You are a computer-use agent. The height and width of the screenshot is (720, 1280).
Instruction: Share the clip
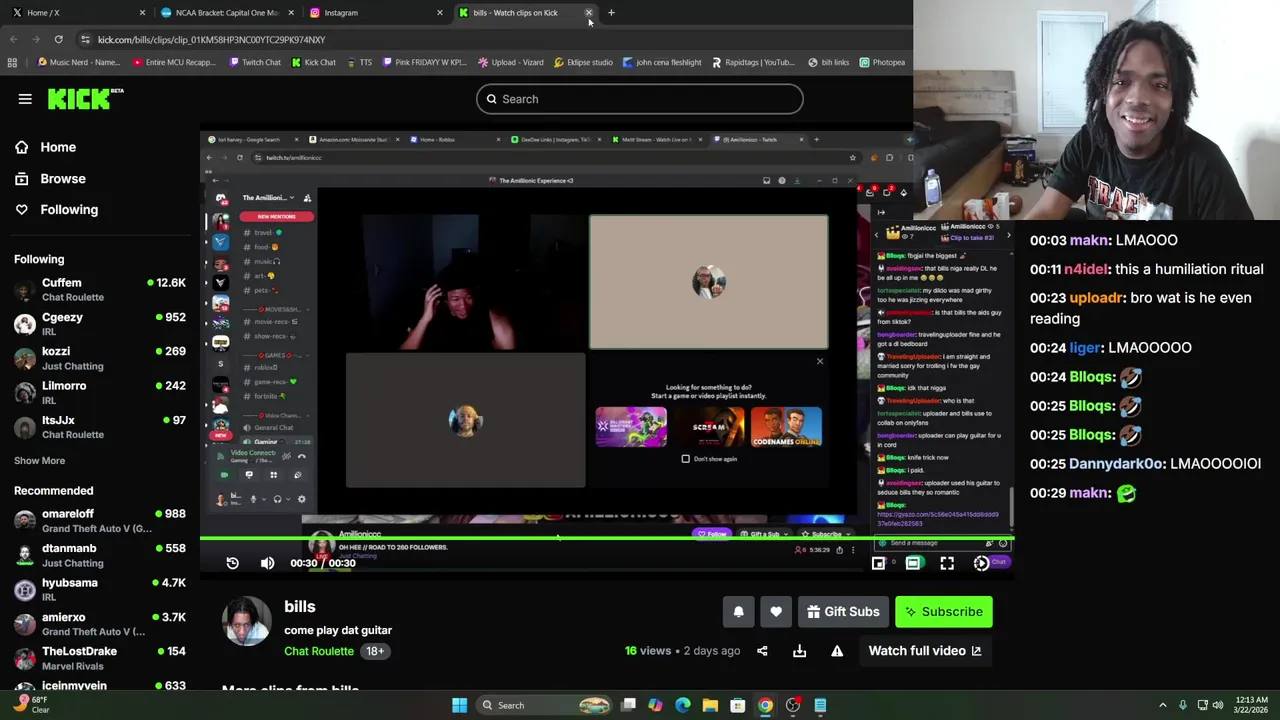762,651
